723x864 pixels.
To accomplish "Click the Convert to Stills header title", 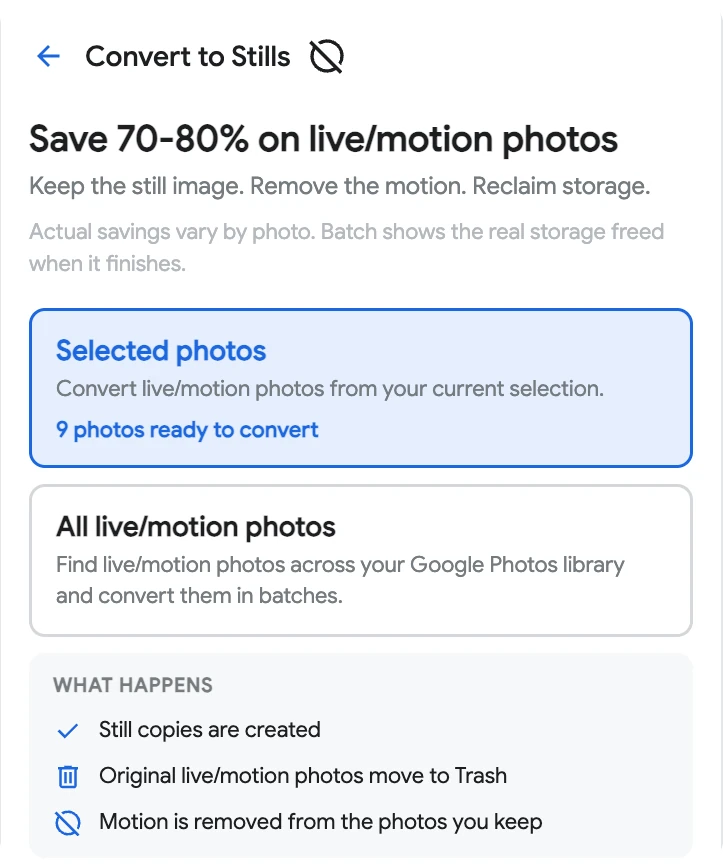I will point(187,56).
